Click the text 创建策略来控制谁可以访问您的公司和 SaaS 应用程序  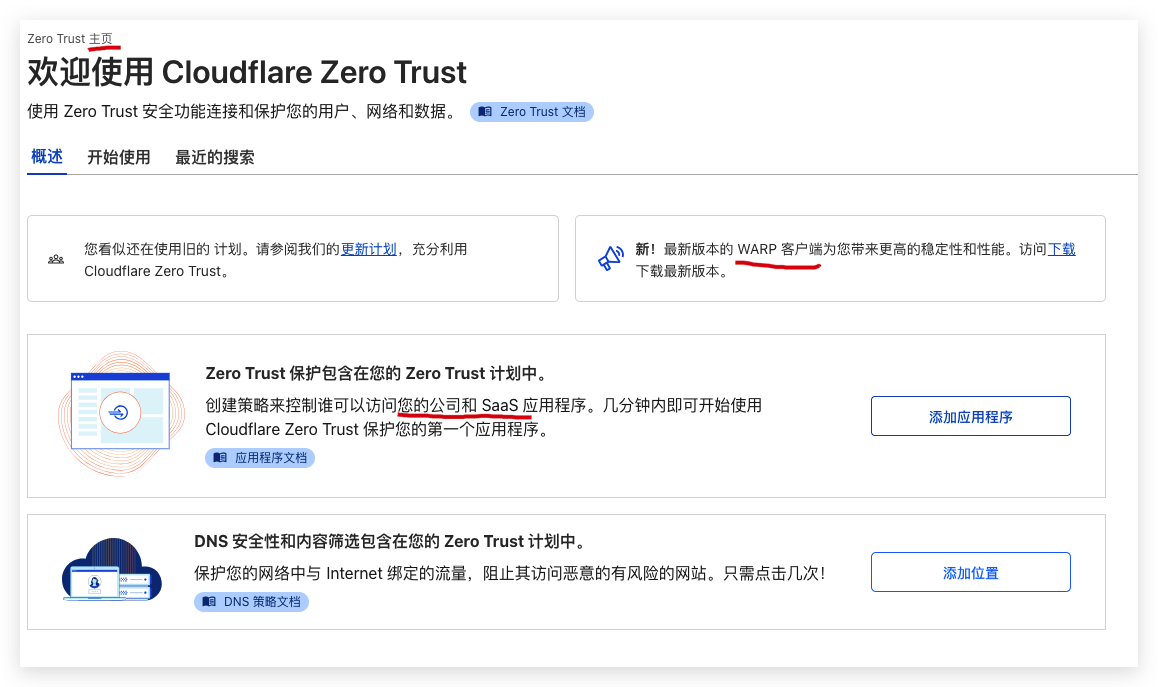(395, 406)
